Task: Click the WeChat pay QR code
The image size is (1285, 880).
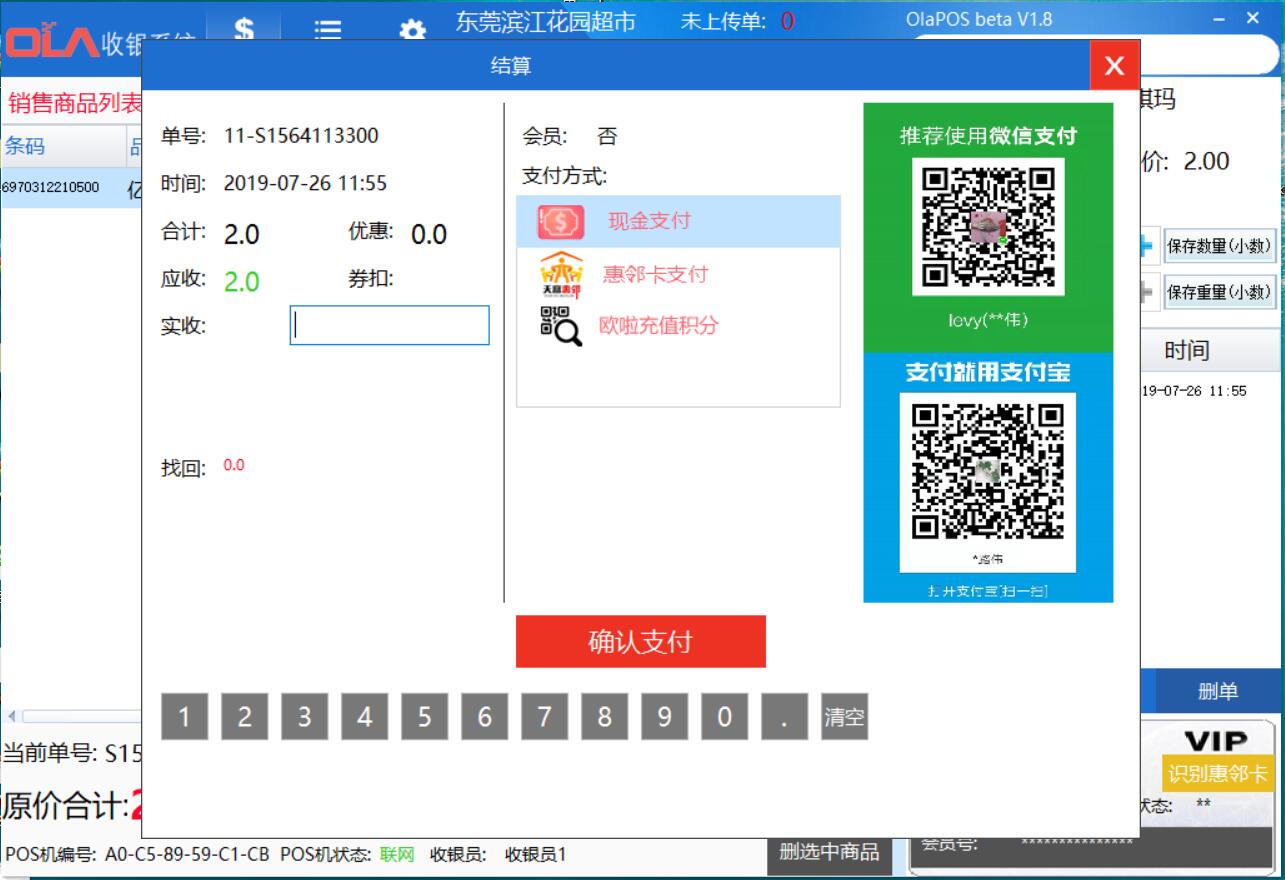Action: (988, 226)
